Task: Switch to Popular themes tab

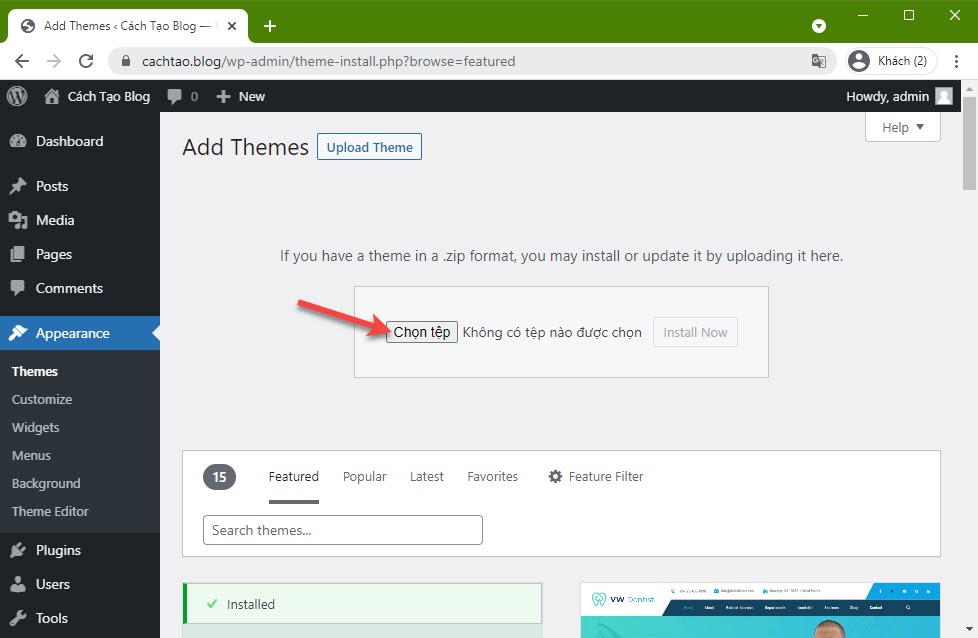Action: [364, 476]
